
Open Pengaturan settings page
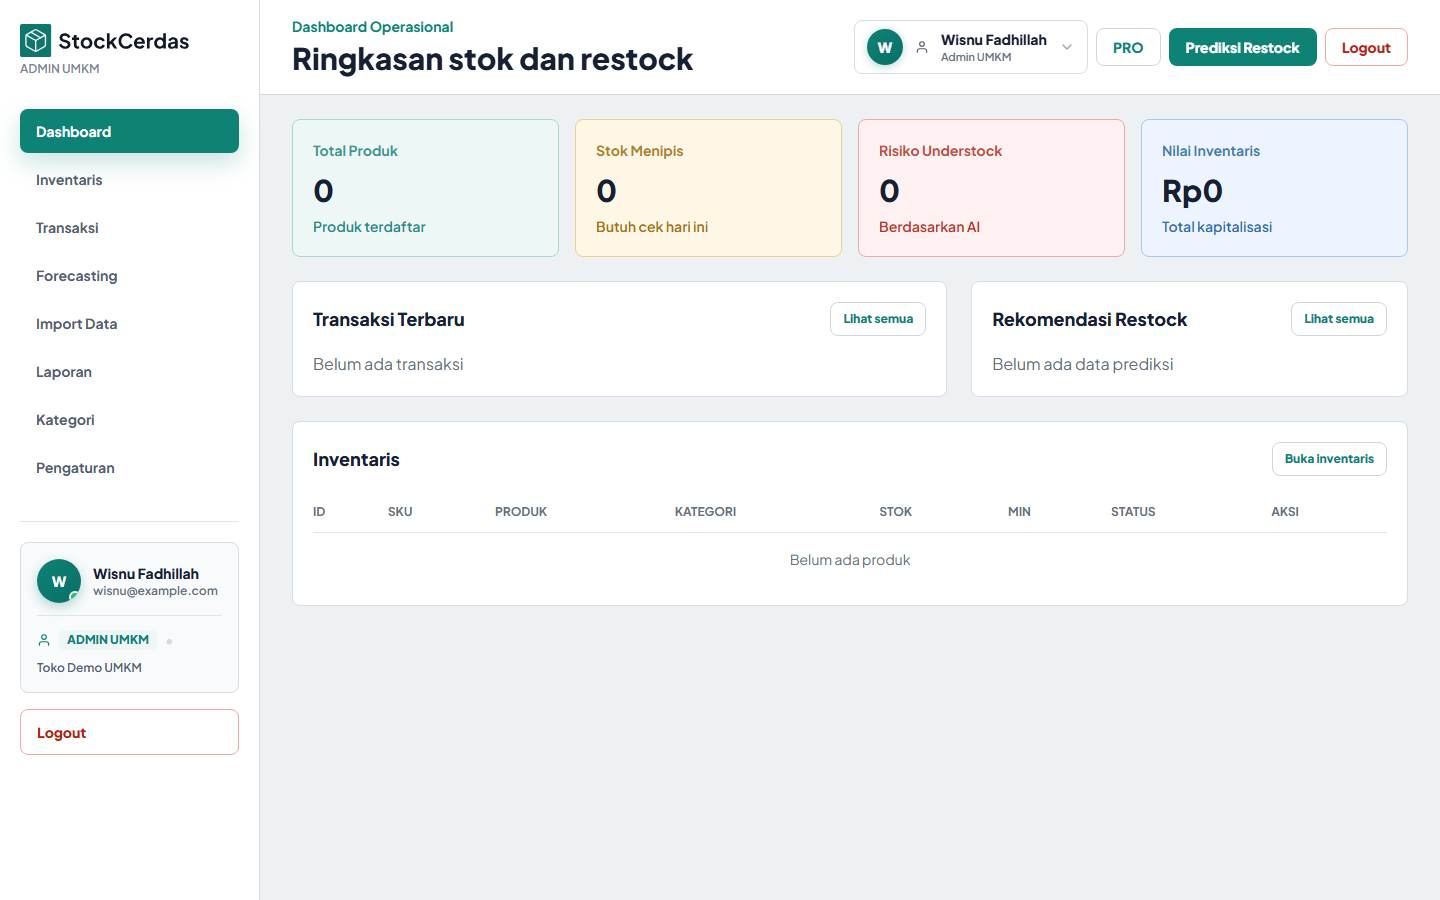[129, 468]
